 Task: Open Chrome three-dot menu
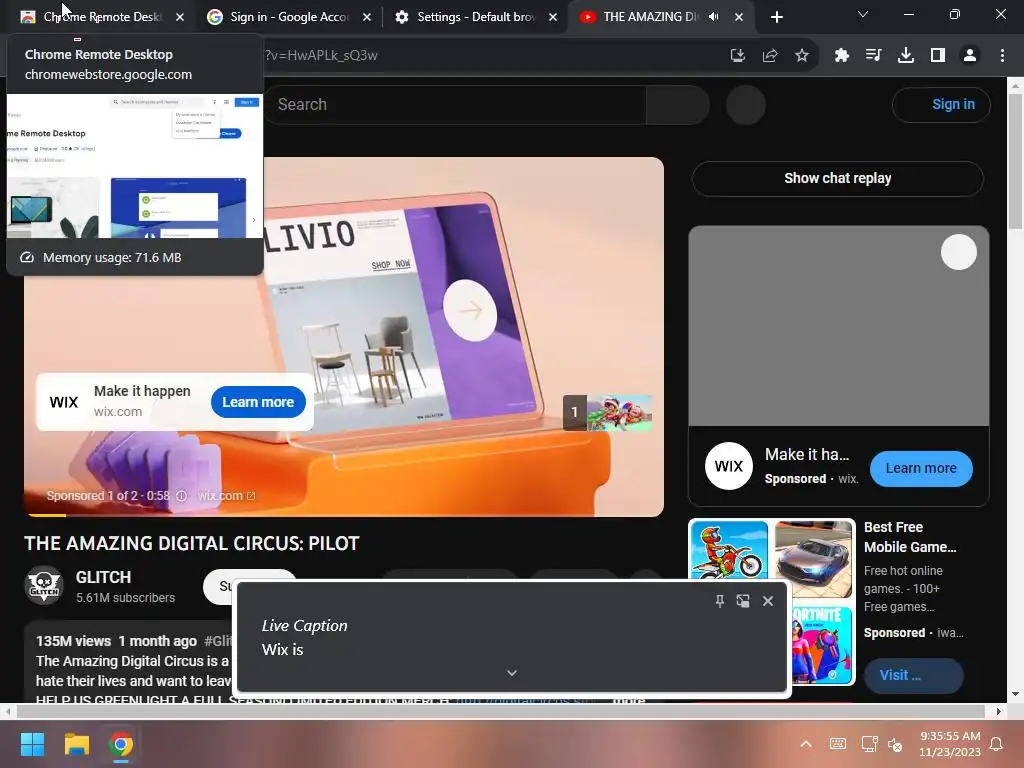(x=1002, y=56)
